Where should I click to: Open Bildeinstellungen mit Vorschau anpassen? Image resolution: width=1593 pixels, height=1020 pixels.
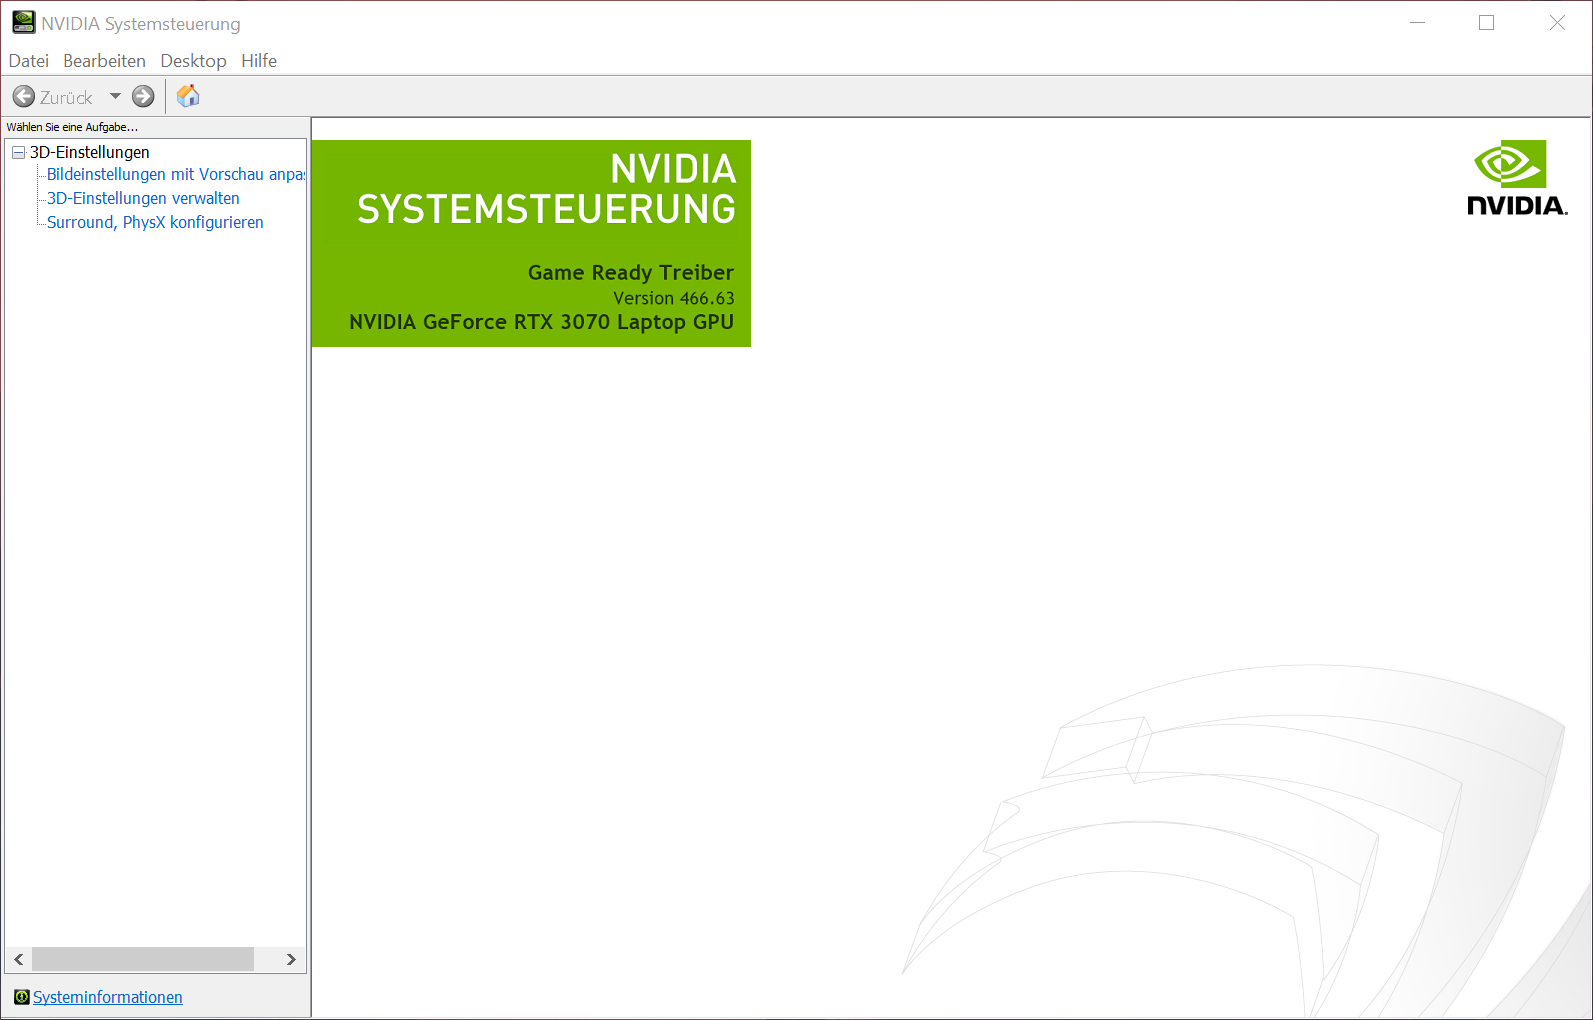coord(176,174)
